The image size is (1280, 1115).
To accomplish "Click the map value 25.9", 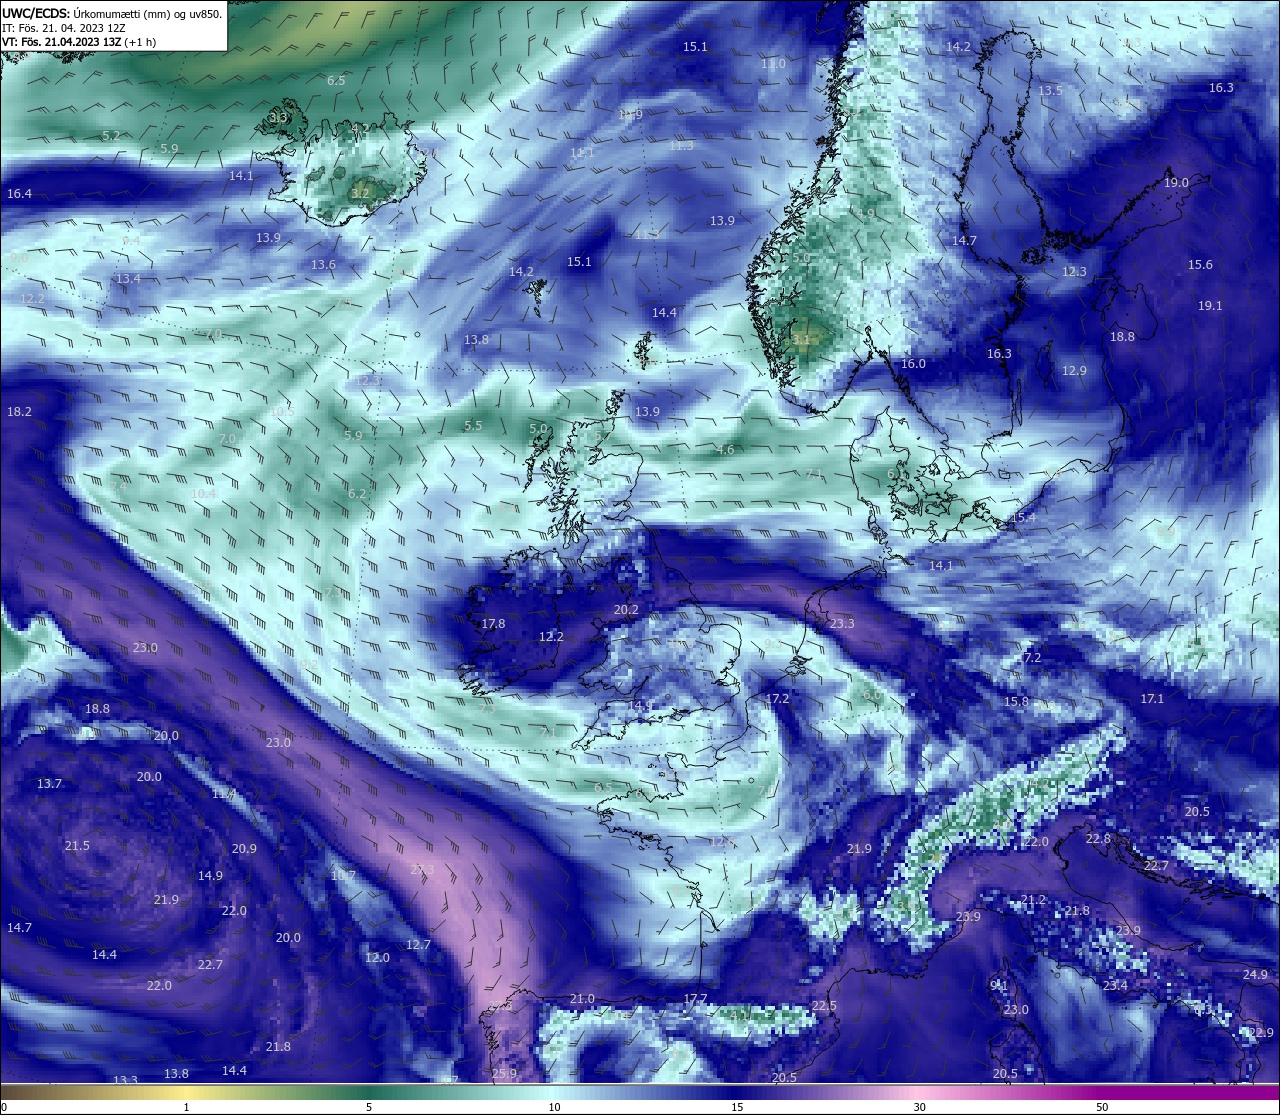I will [x=505, y=1073].
